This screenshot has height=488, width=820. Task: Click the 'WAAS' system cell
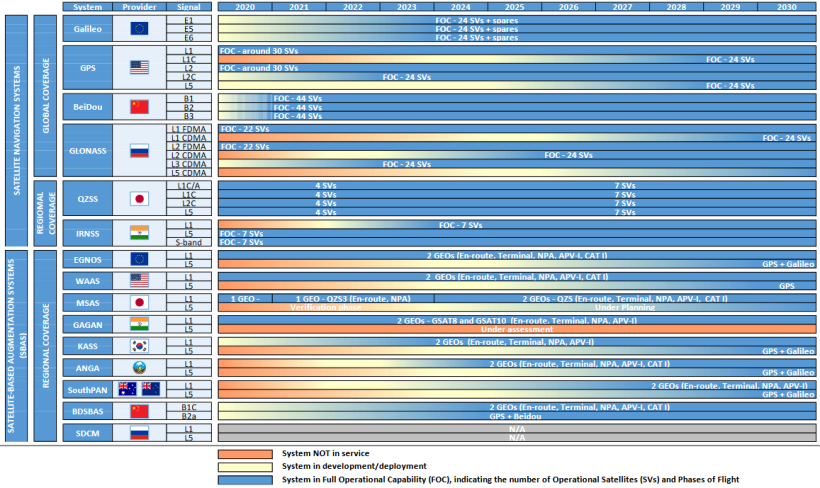click(x=87, y=281)
